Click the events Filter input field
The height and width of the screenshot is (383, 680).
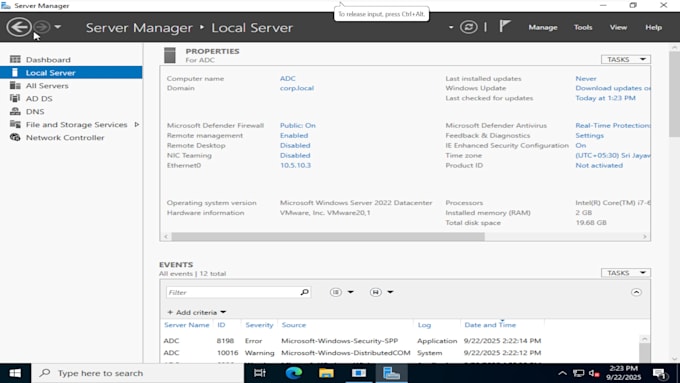click(232, 292)
